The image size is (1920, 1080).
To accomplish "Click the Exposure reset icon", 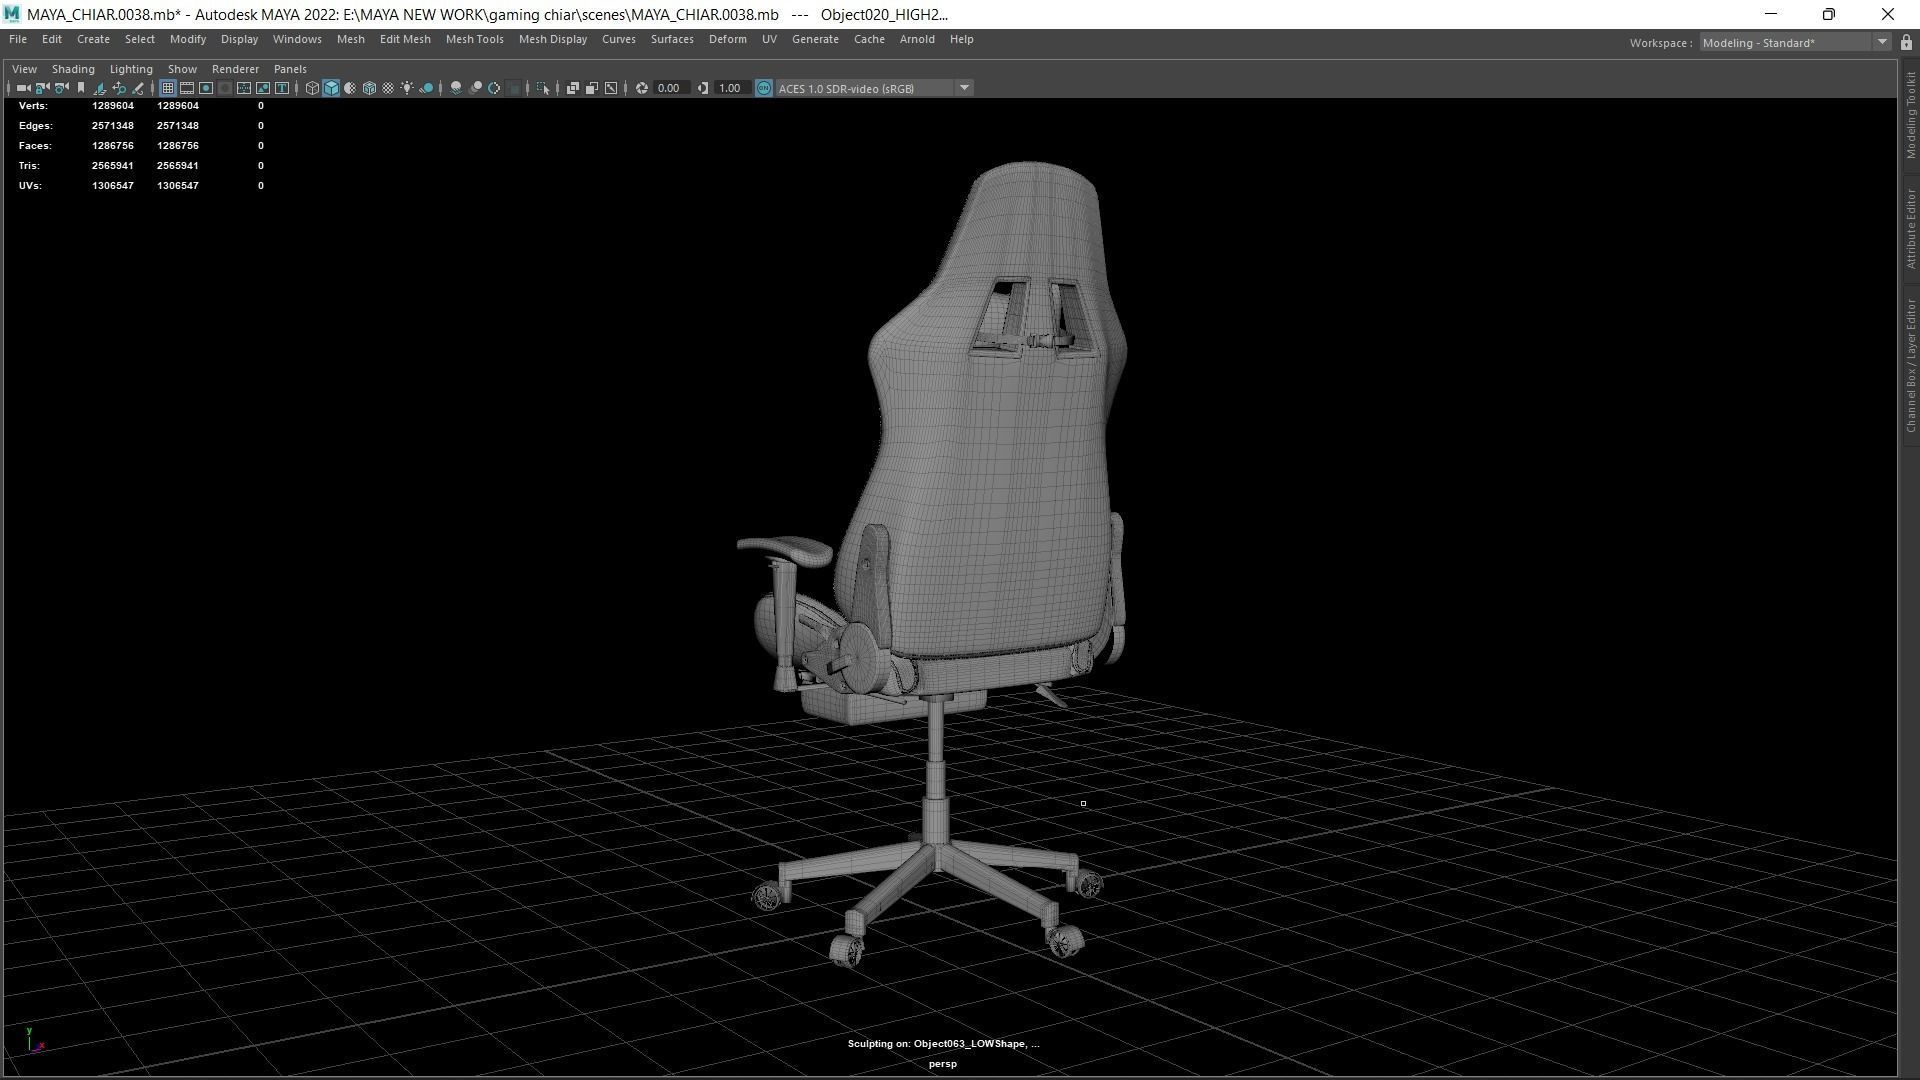I will [641, 88].
